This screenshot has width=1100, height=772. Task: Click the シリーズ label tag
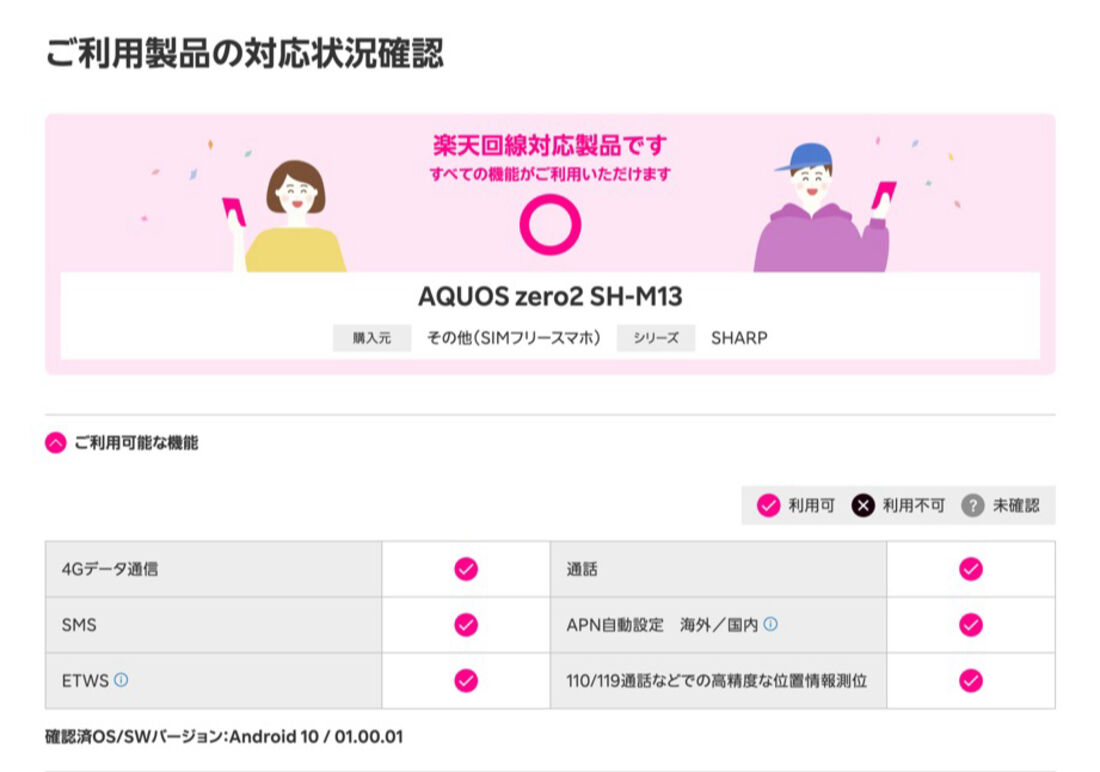[656, 338]
